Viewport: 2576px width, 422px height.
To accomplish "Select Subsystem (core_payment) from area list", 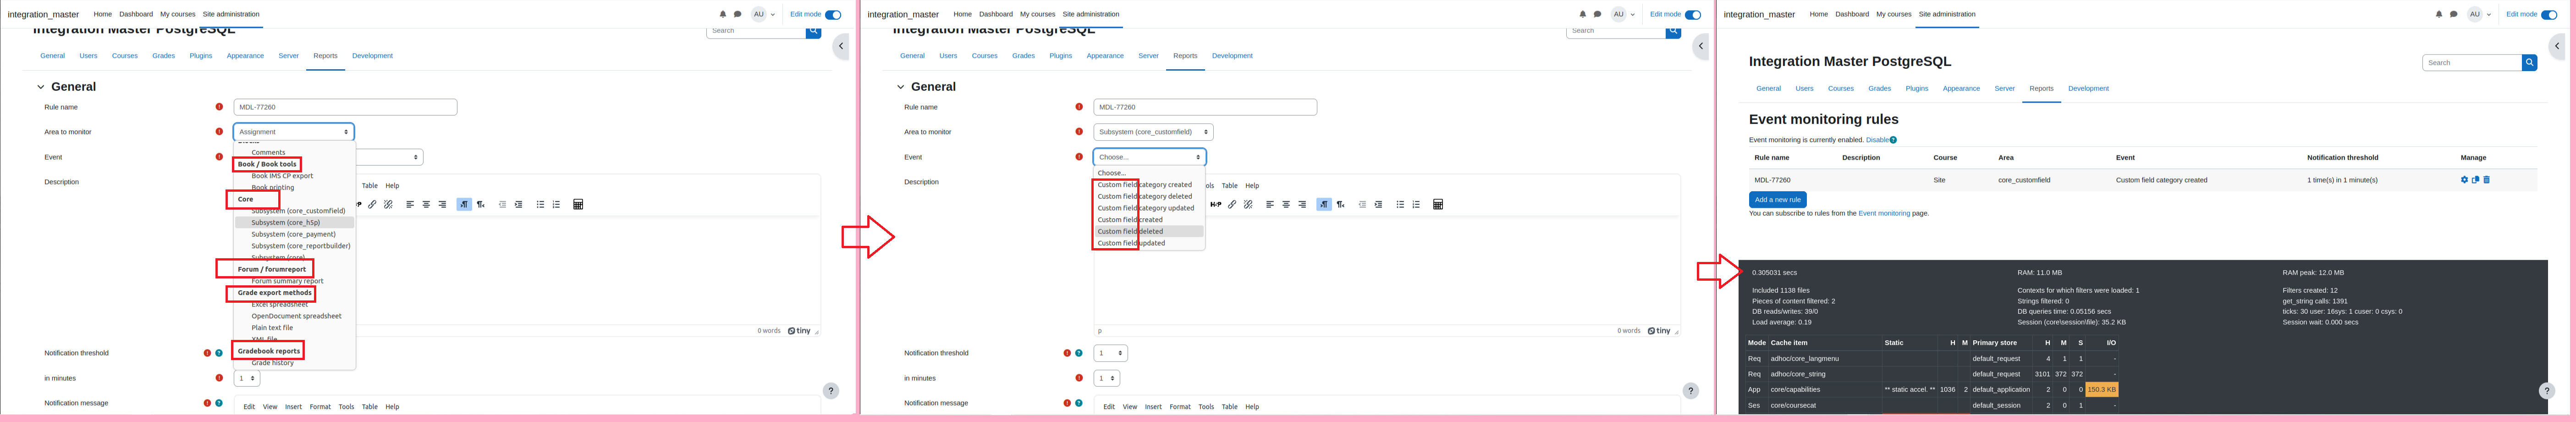I will [294, 234].
